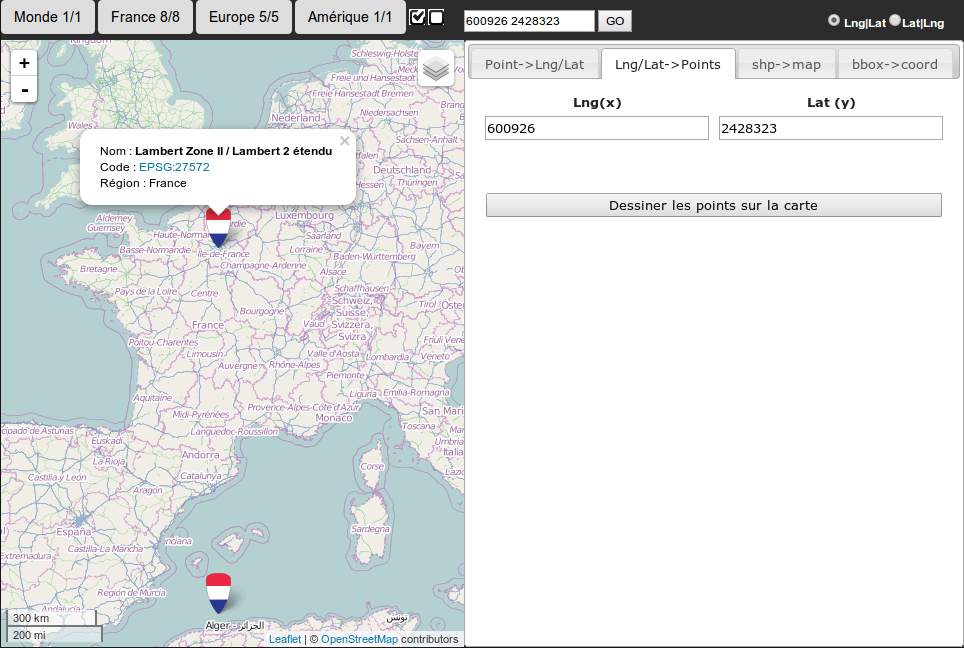
Task: Click the España label on the map
Action: tap(74, 532)
